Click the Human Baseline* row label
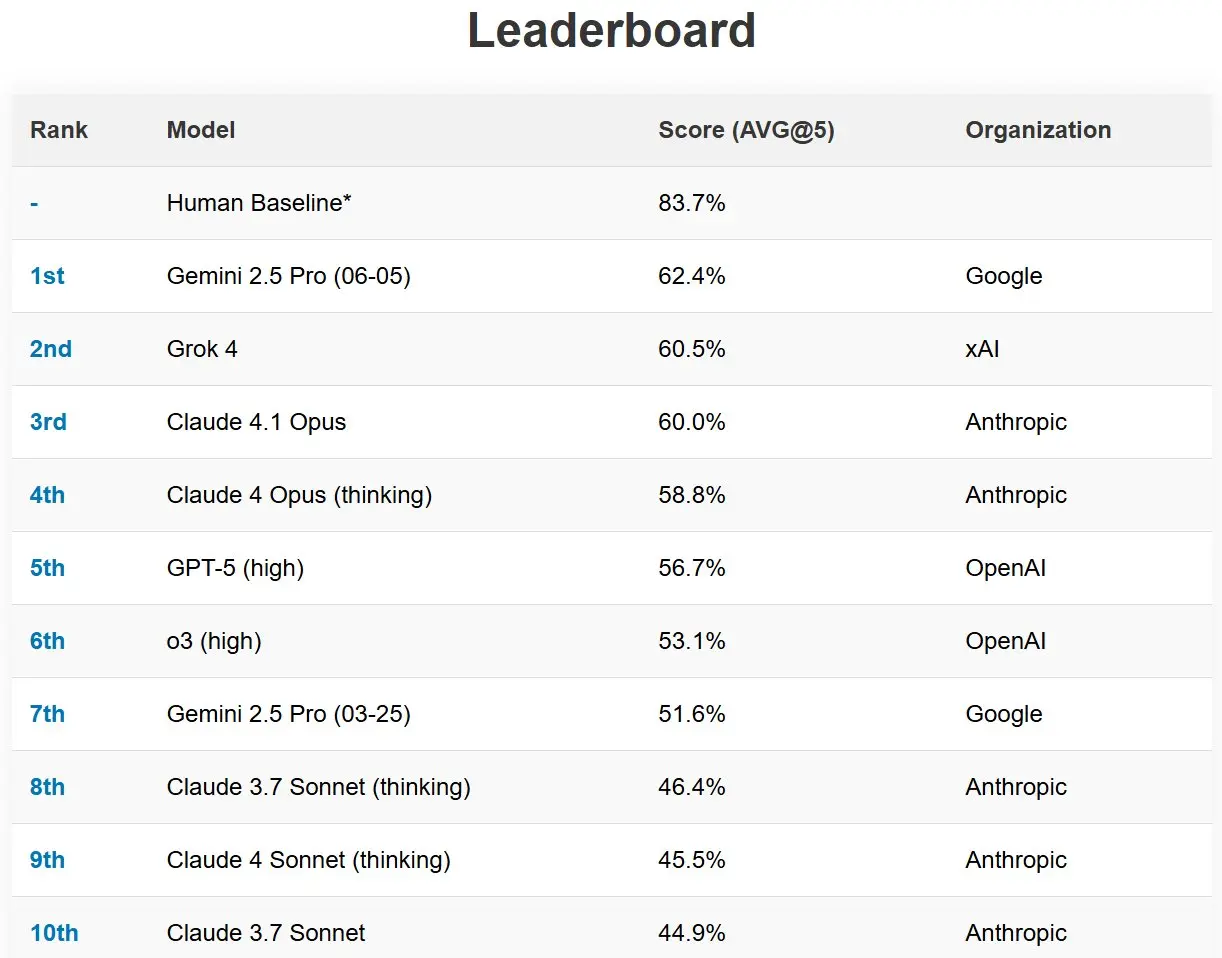1222x958 pixels. click(259, 203)
